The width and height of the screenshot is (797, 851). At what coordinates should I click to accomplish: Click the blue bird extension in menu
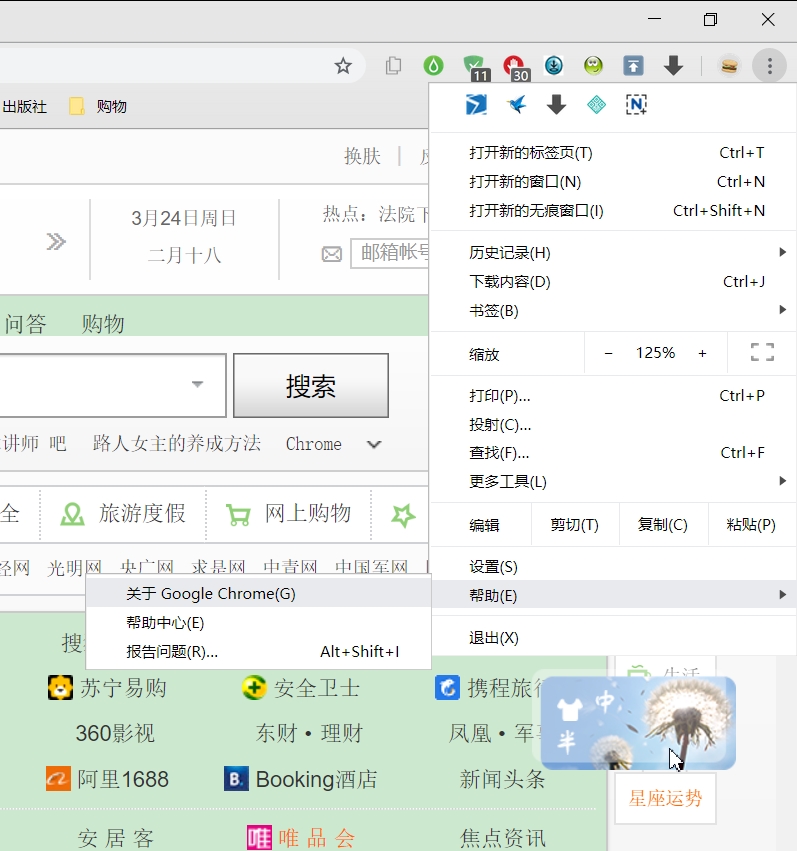(517, 104)
